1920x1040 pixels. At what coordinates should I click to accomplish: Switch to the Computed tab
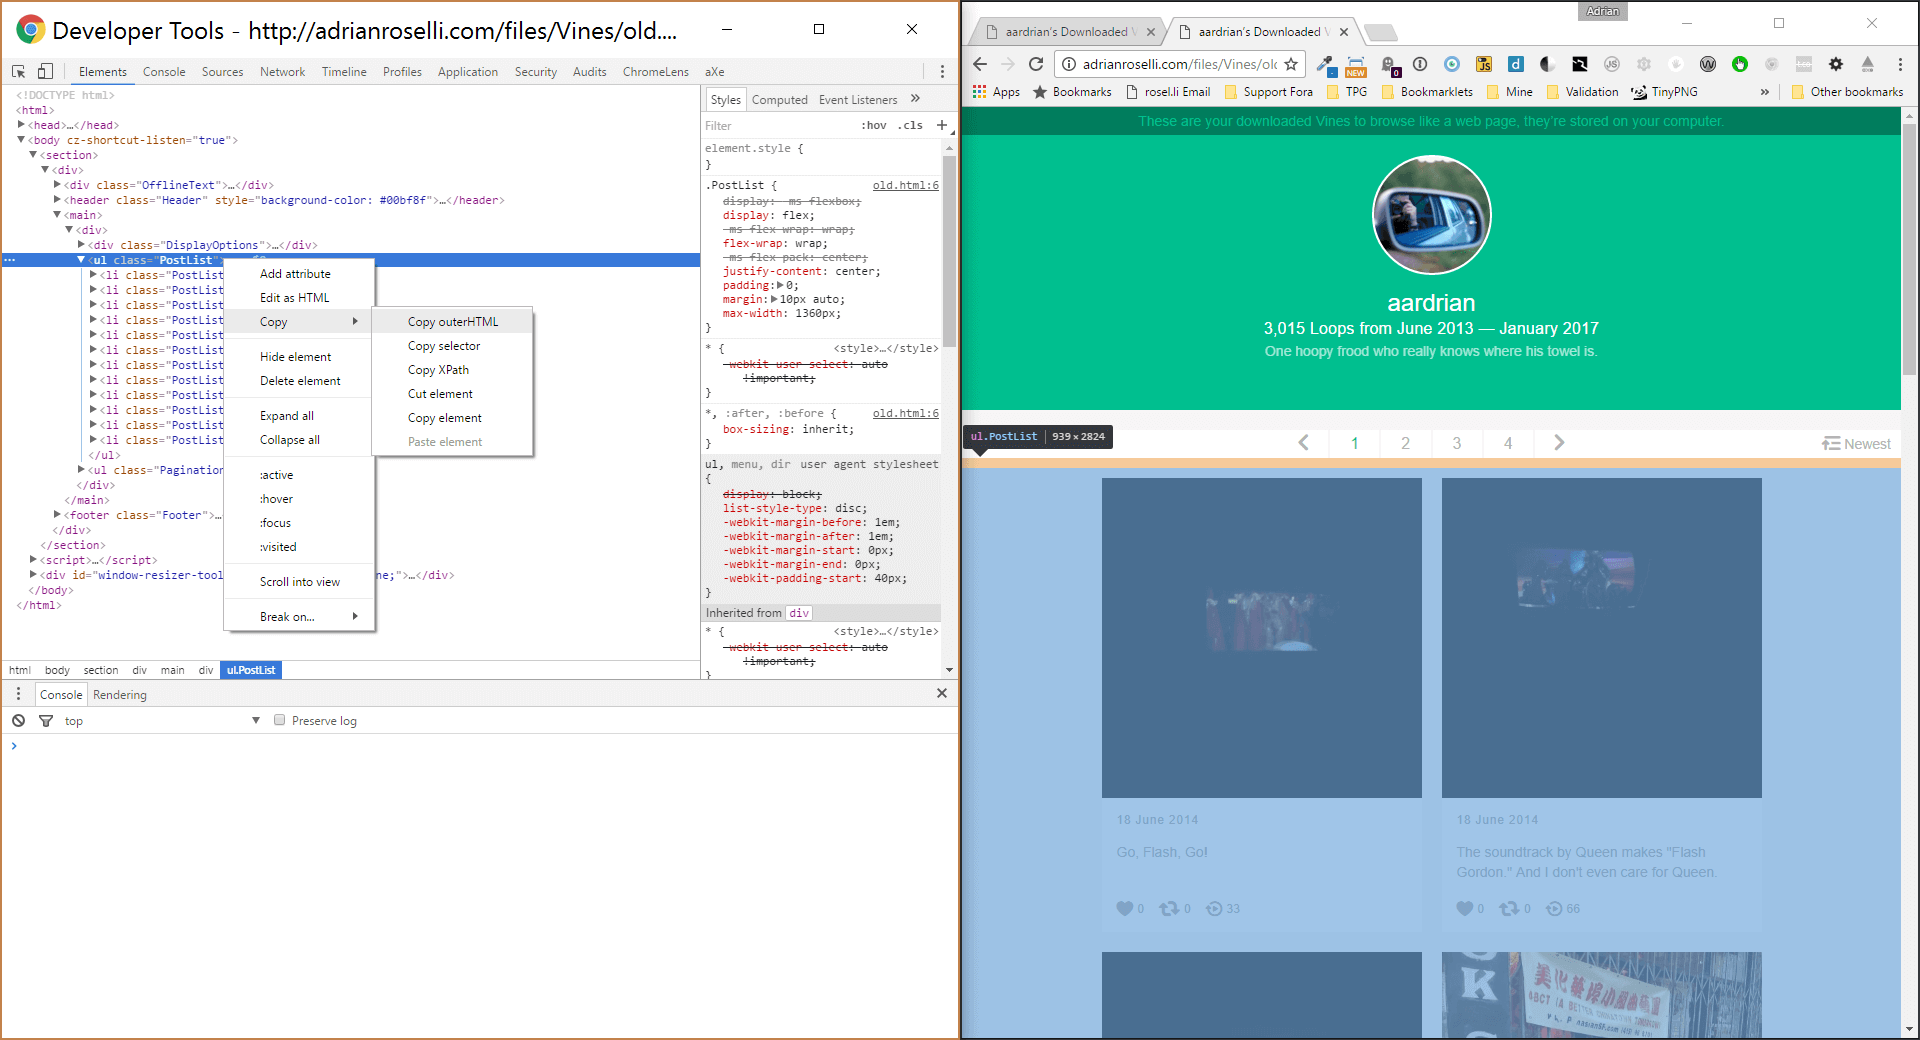[779, 100]
